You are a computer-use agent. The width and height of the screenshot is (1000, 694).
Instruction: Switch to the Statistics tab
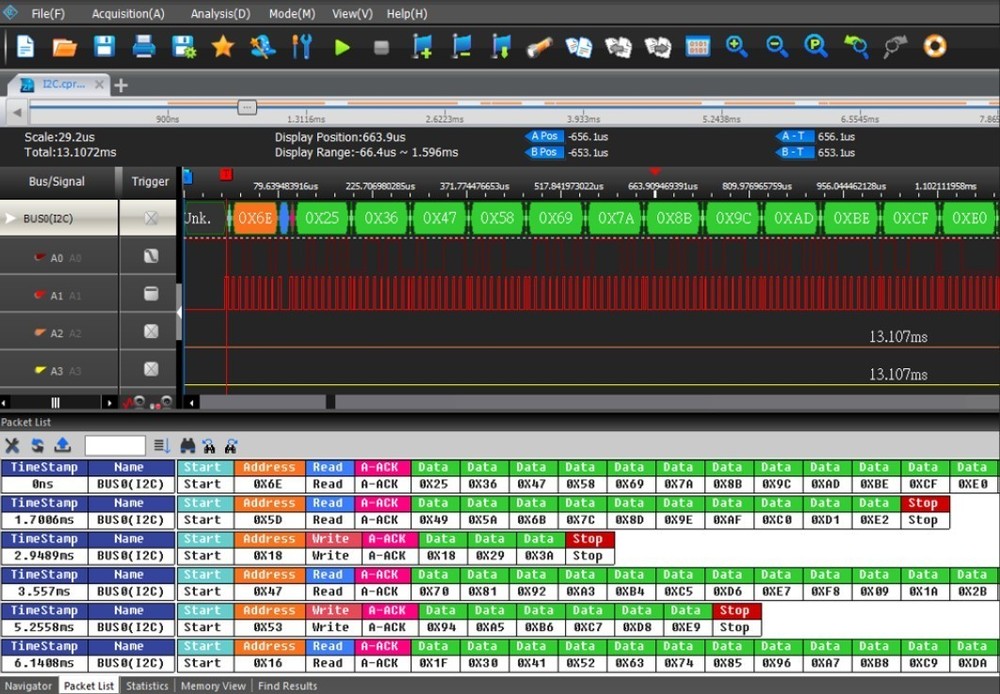coord(147,686)
